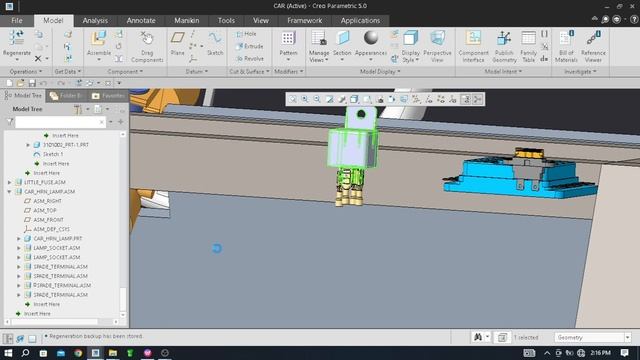Image resolution: width=640 pixels, height=360 pixels.
Task: Expand the Operations group dropdown
Action: [26, 71]
